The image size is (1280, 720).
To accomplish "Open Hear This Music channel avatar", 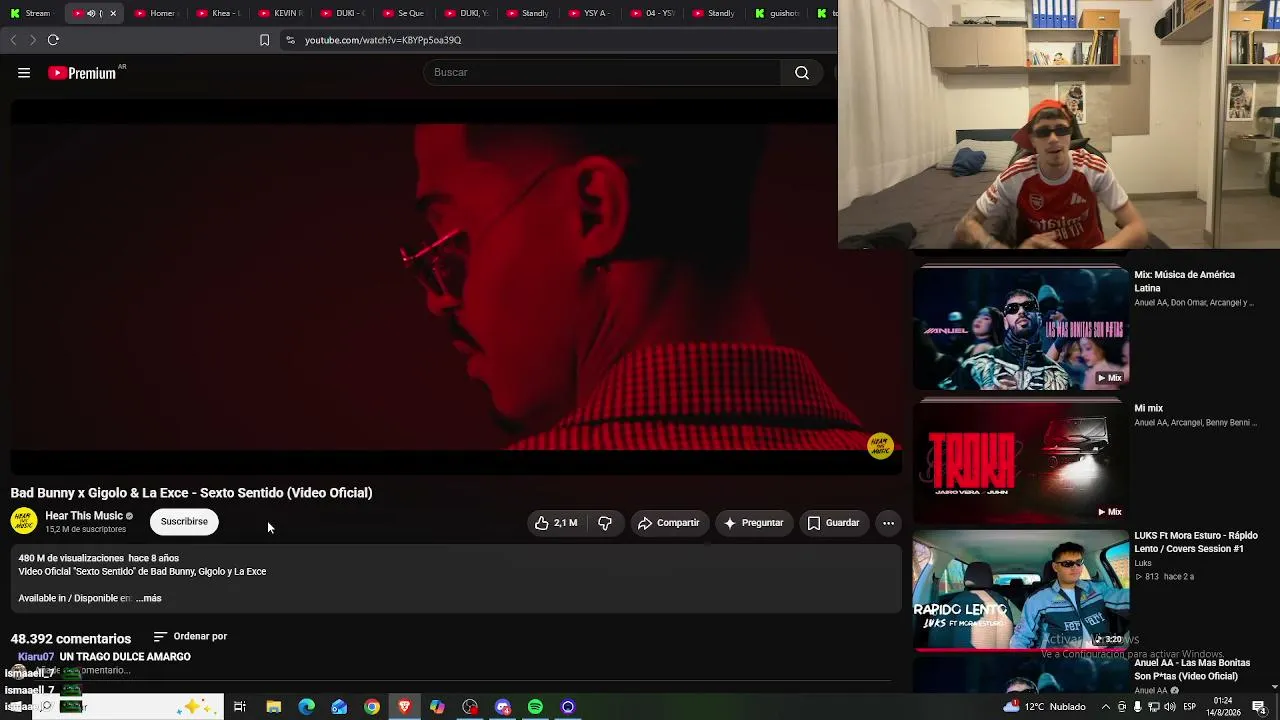I will point(24,521).
